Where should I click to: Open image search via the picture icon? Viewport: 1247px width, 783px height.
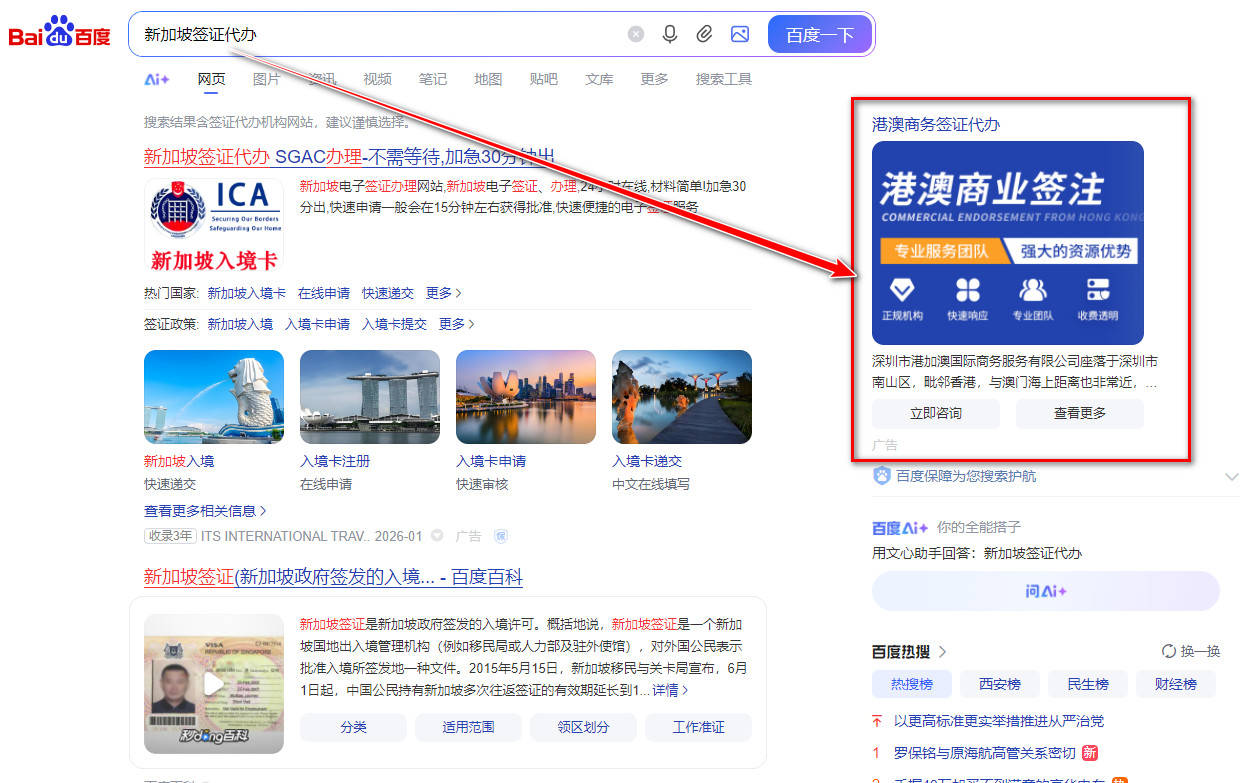(x=740, y=34)
